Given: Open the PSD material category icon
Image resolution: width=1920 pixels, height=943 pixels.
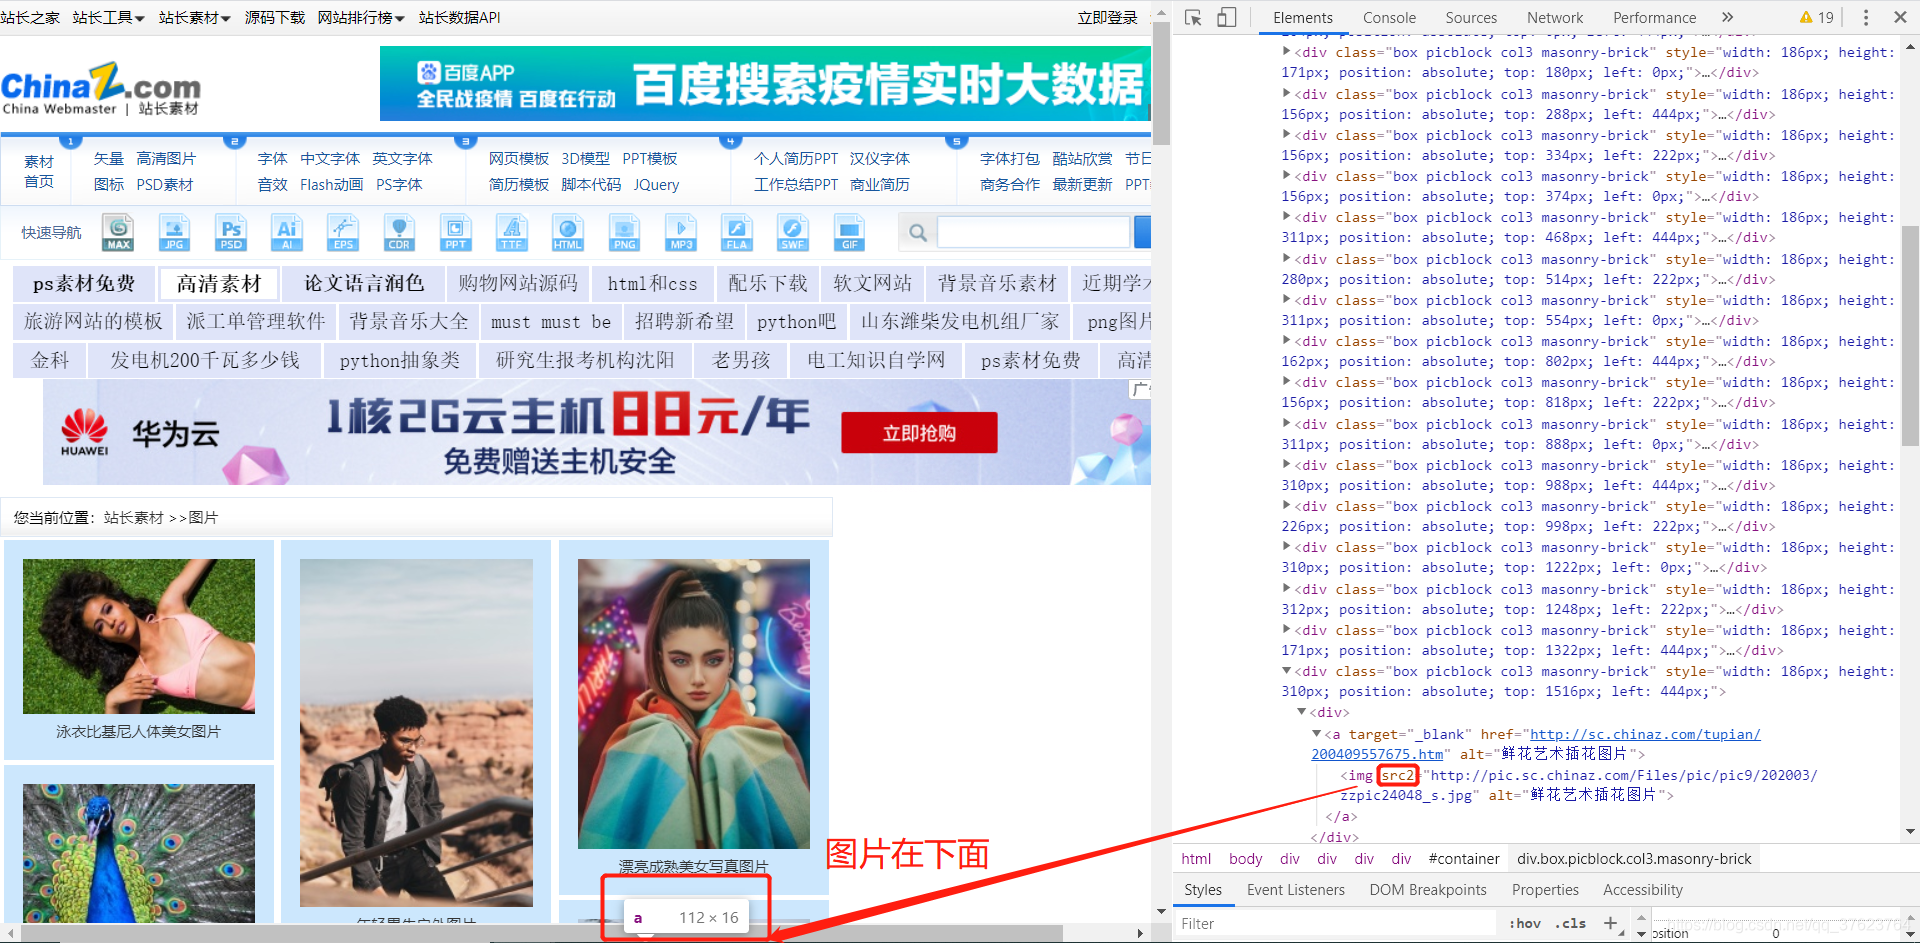Looking at the screenshot, I should 231,232.
